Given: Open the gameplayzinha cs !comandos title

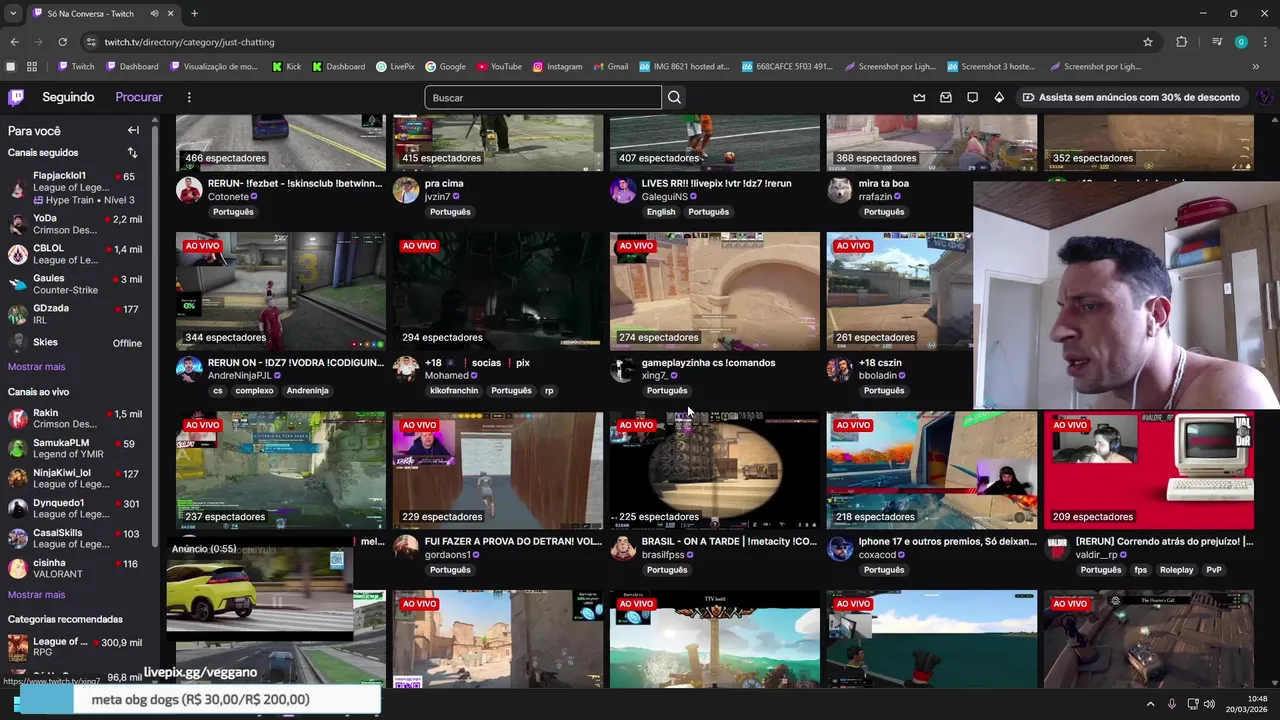Looking at the screenshot, I should click(708, 363).
